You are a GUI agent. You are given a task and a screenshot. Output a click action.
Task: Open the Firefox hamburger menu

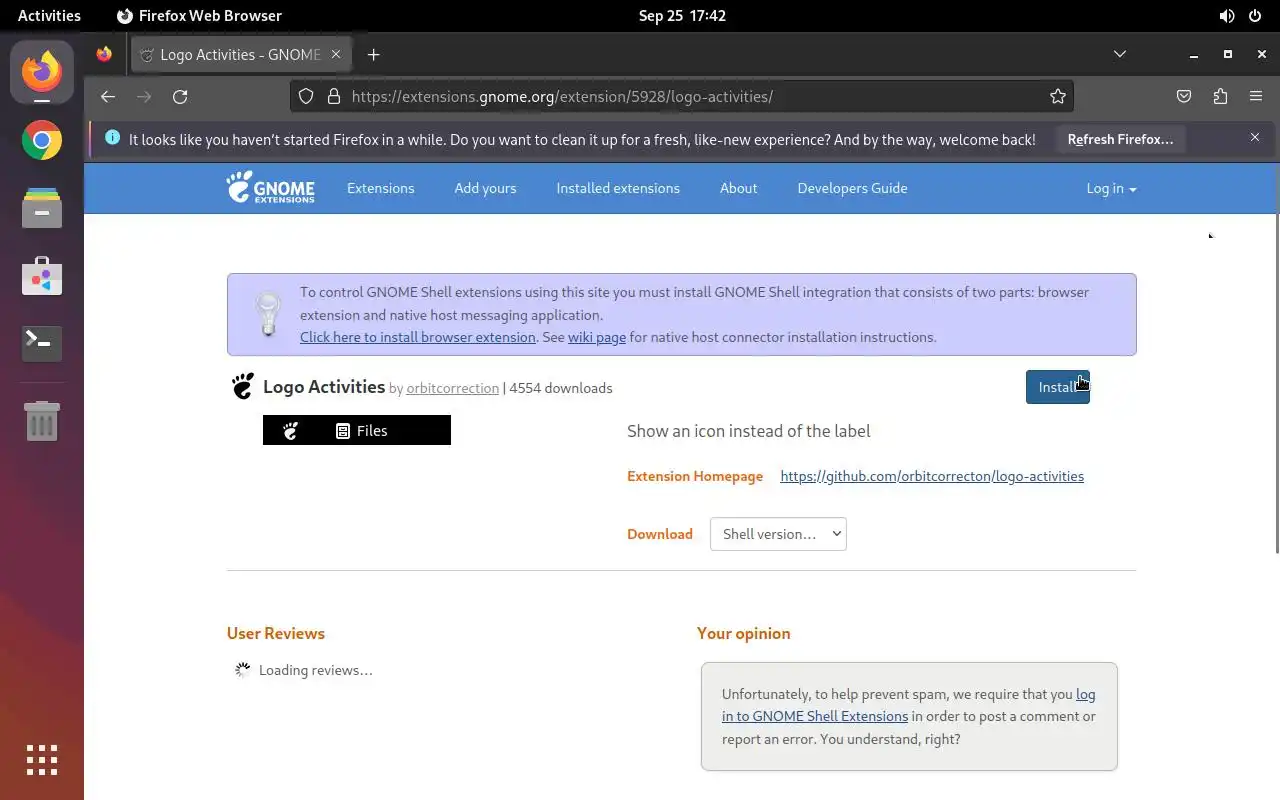1256,96
